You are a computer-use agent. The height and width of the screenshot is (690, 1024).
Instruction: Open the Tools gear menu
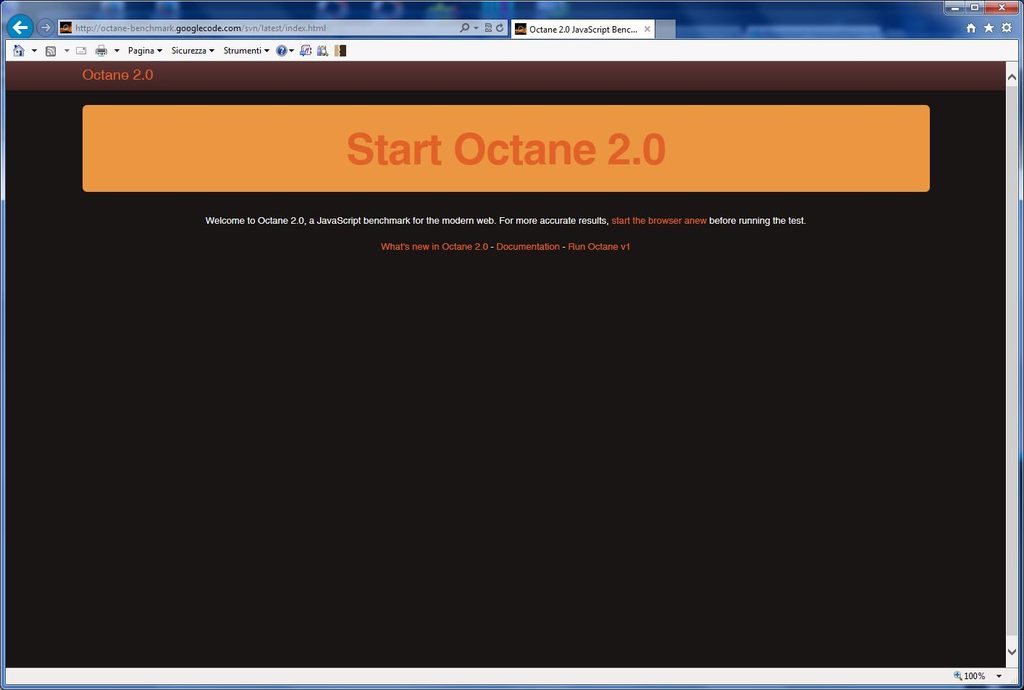click(1006, 28)
